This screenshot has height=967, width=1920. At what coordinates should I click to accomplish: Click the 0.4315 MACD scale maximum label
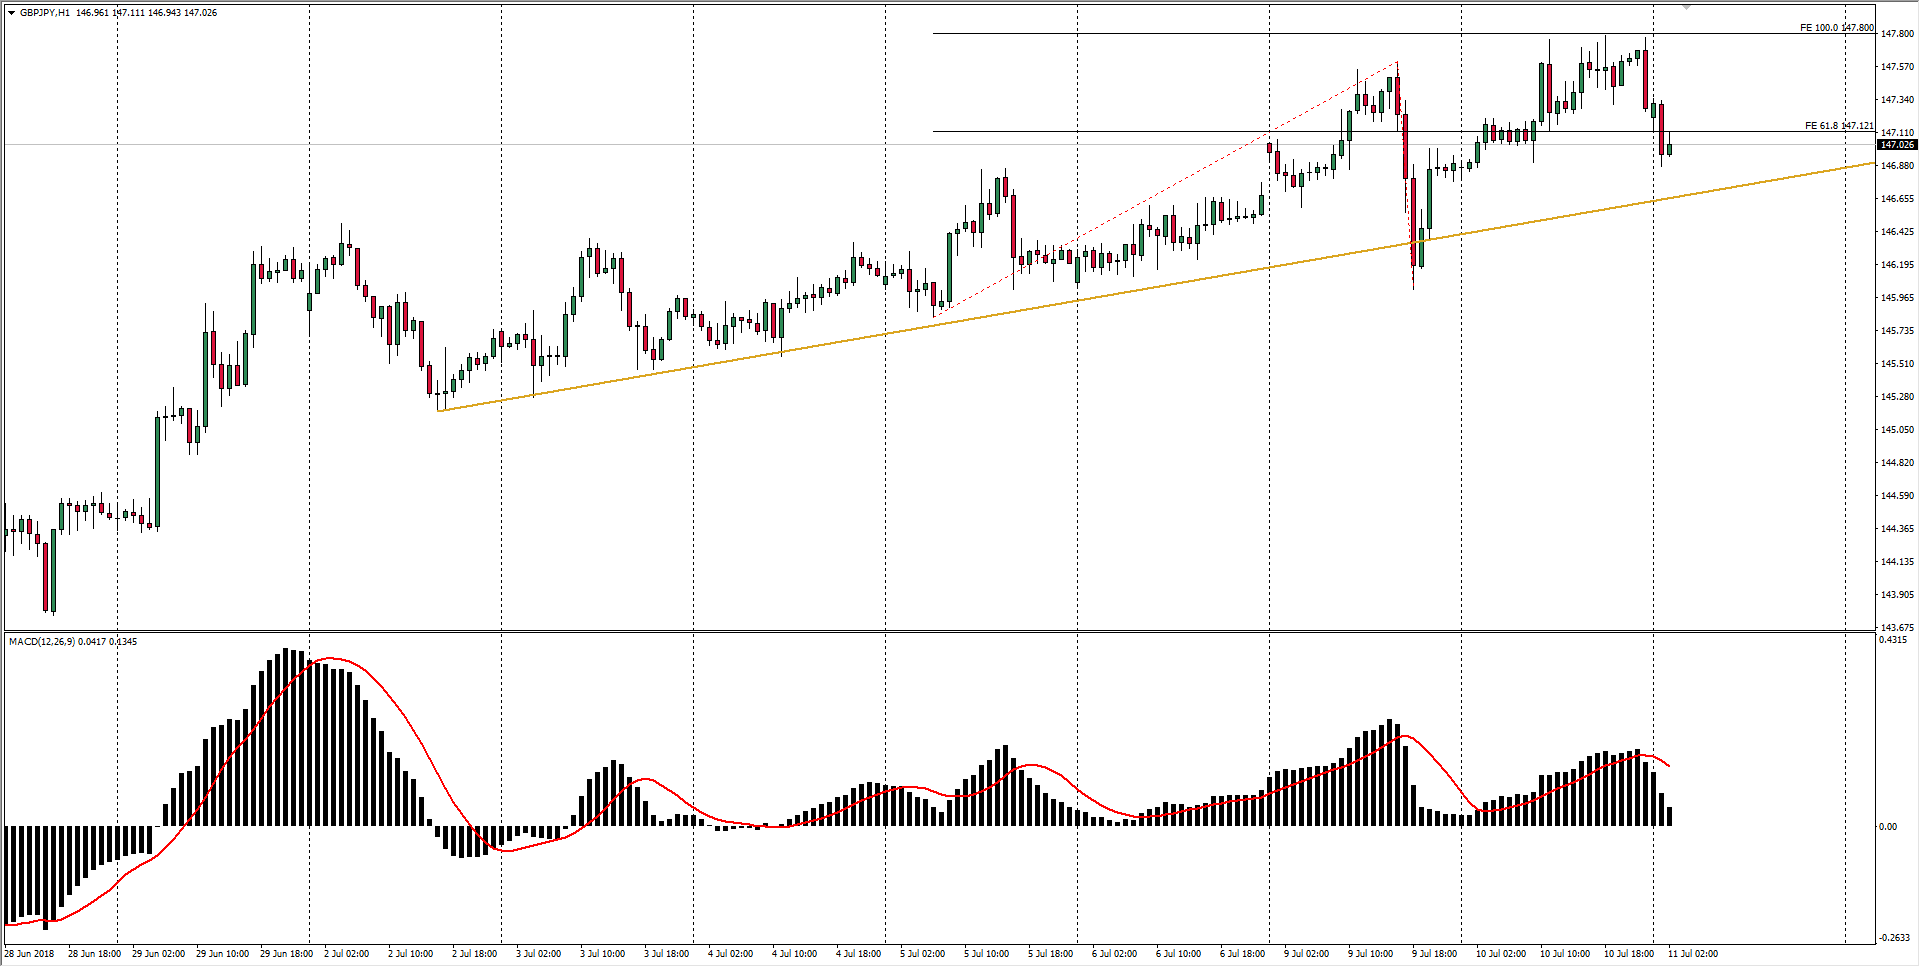1893,640
